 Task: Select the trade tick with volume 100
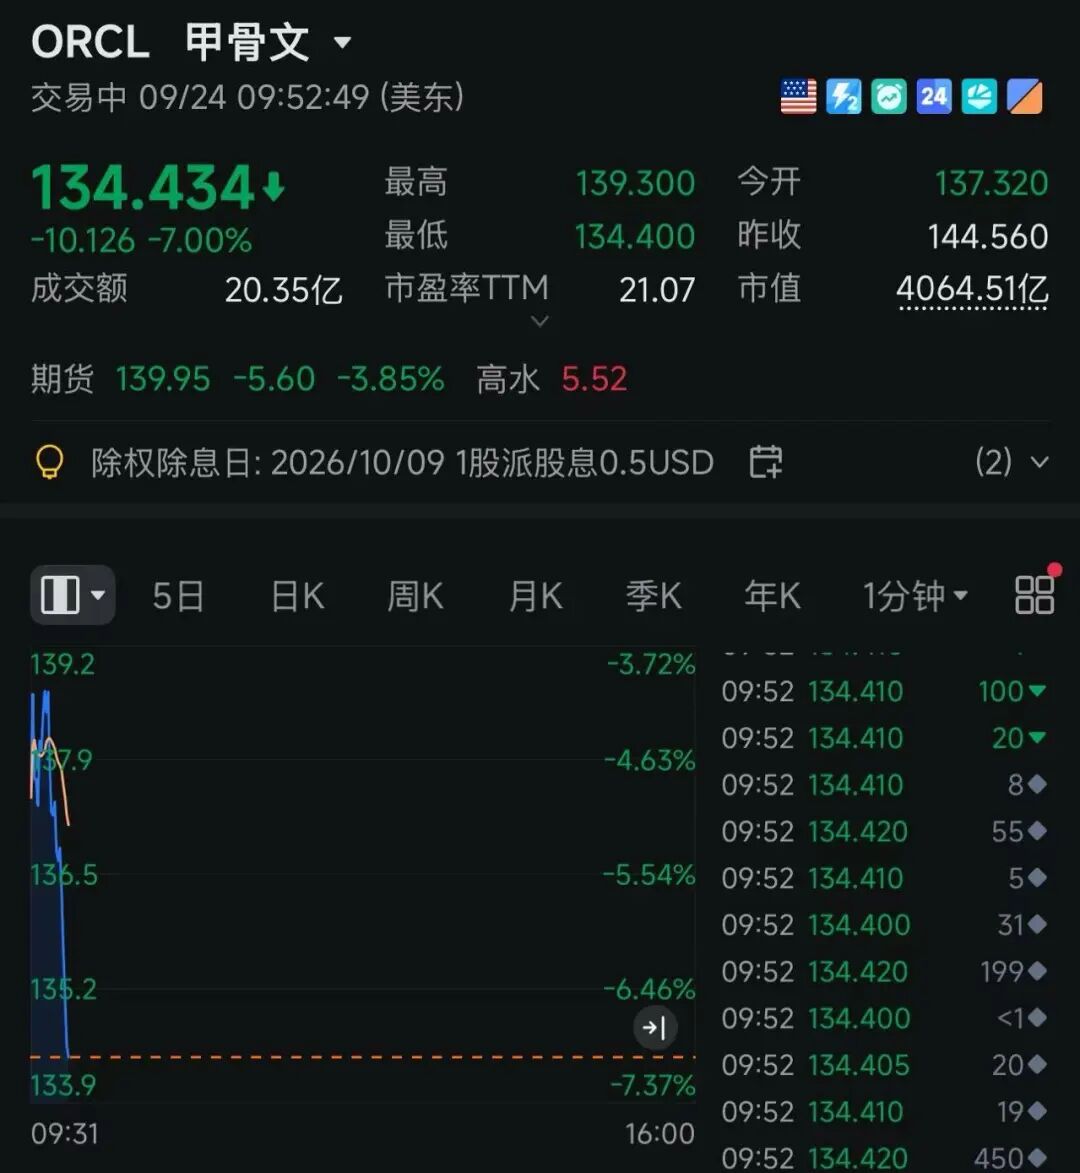885,691
